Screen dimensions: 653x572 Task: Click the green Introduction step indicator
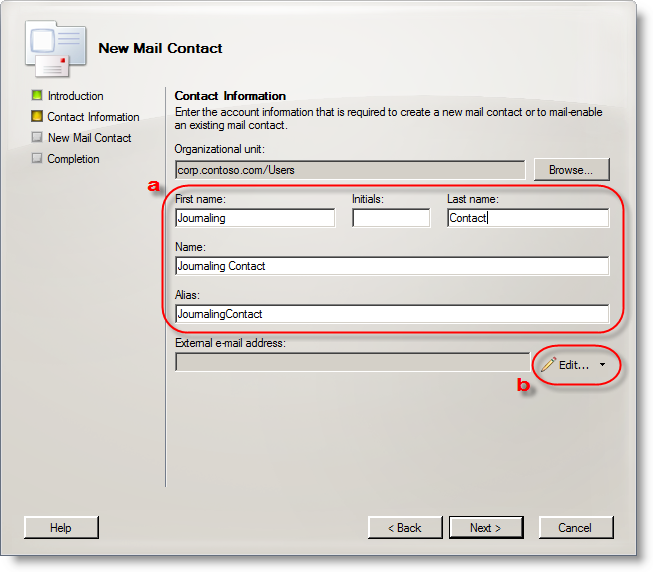click(x=37, y=95)
